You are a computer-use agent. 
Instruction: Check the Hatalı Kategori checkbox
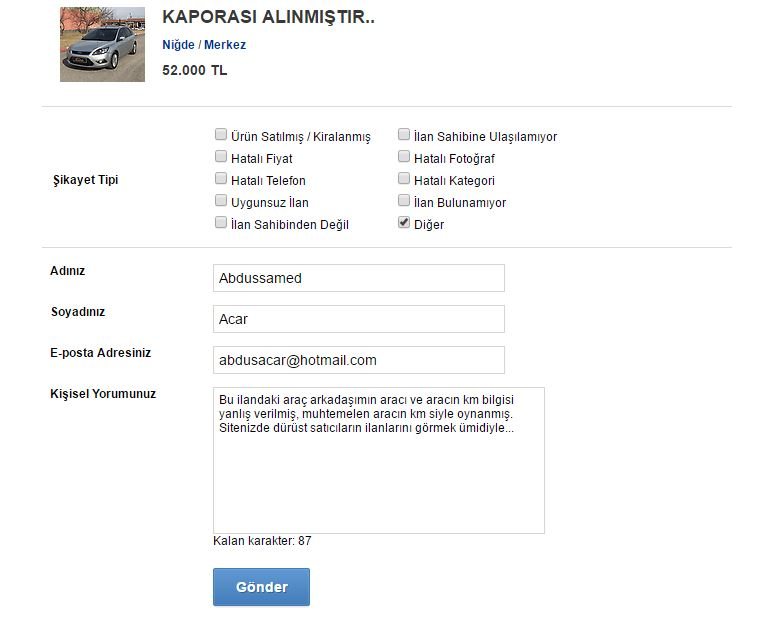coord(404,178)
